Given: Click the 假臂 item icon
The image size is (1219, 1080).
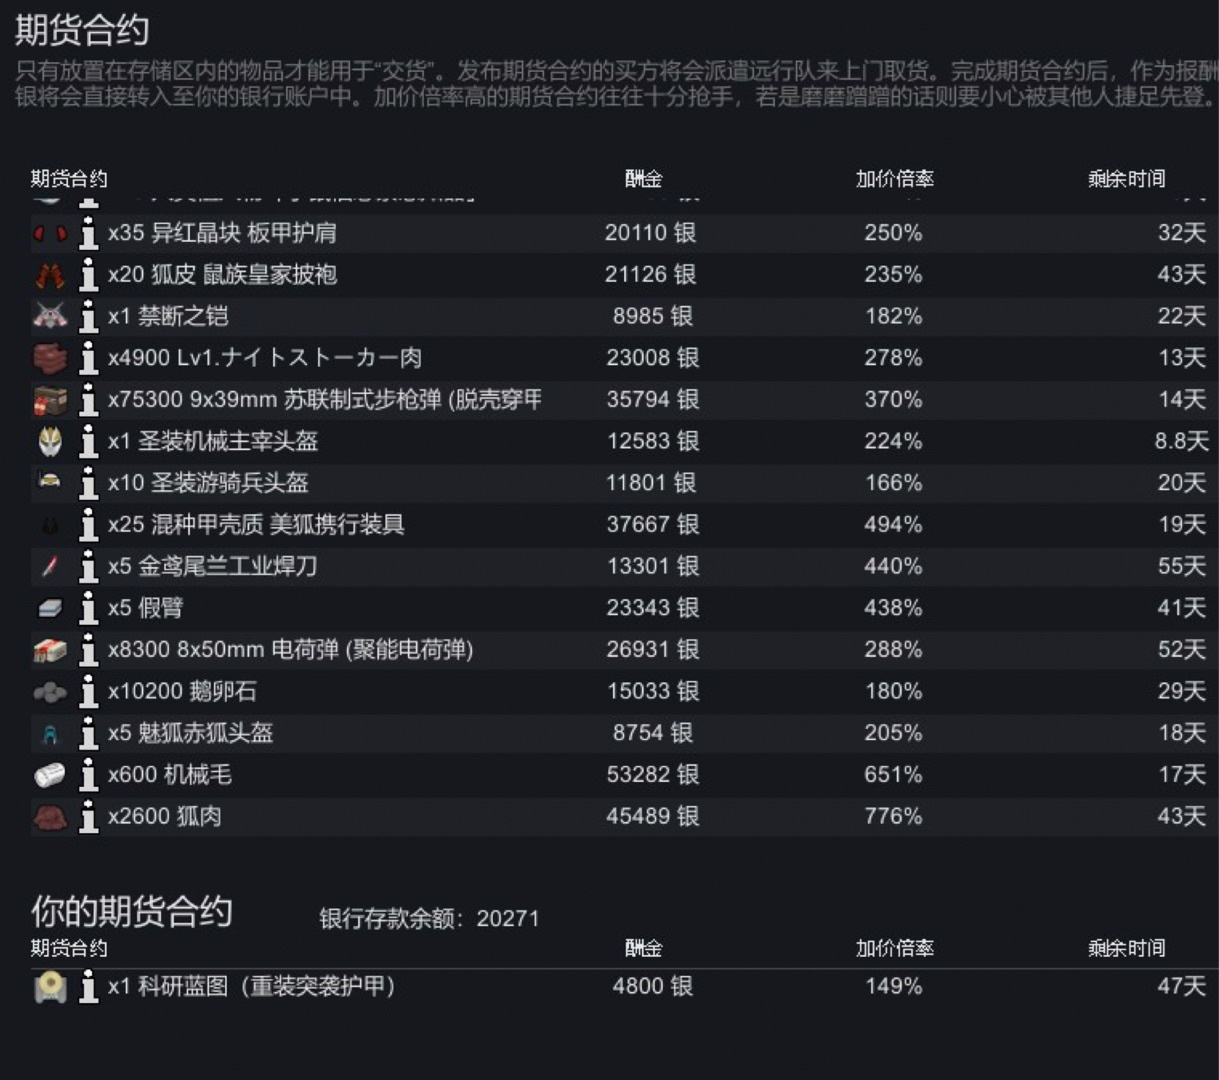Looking at the screenshot, I should [50, 608].
